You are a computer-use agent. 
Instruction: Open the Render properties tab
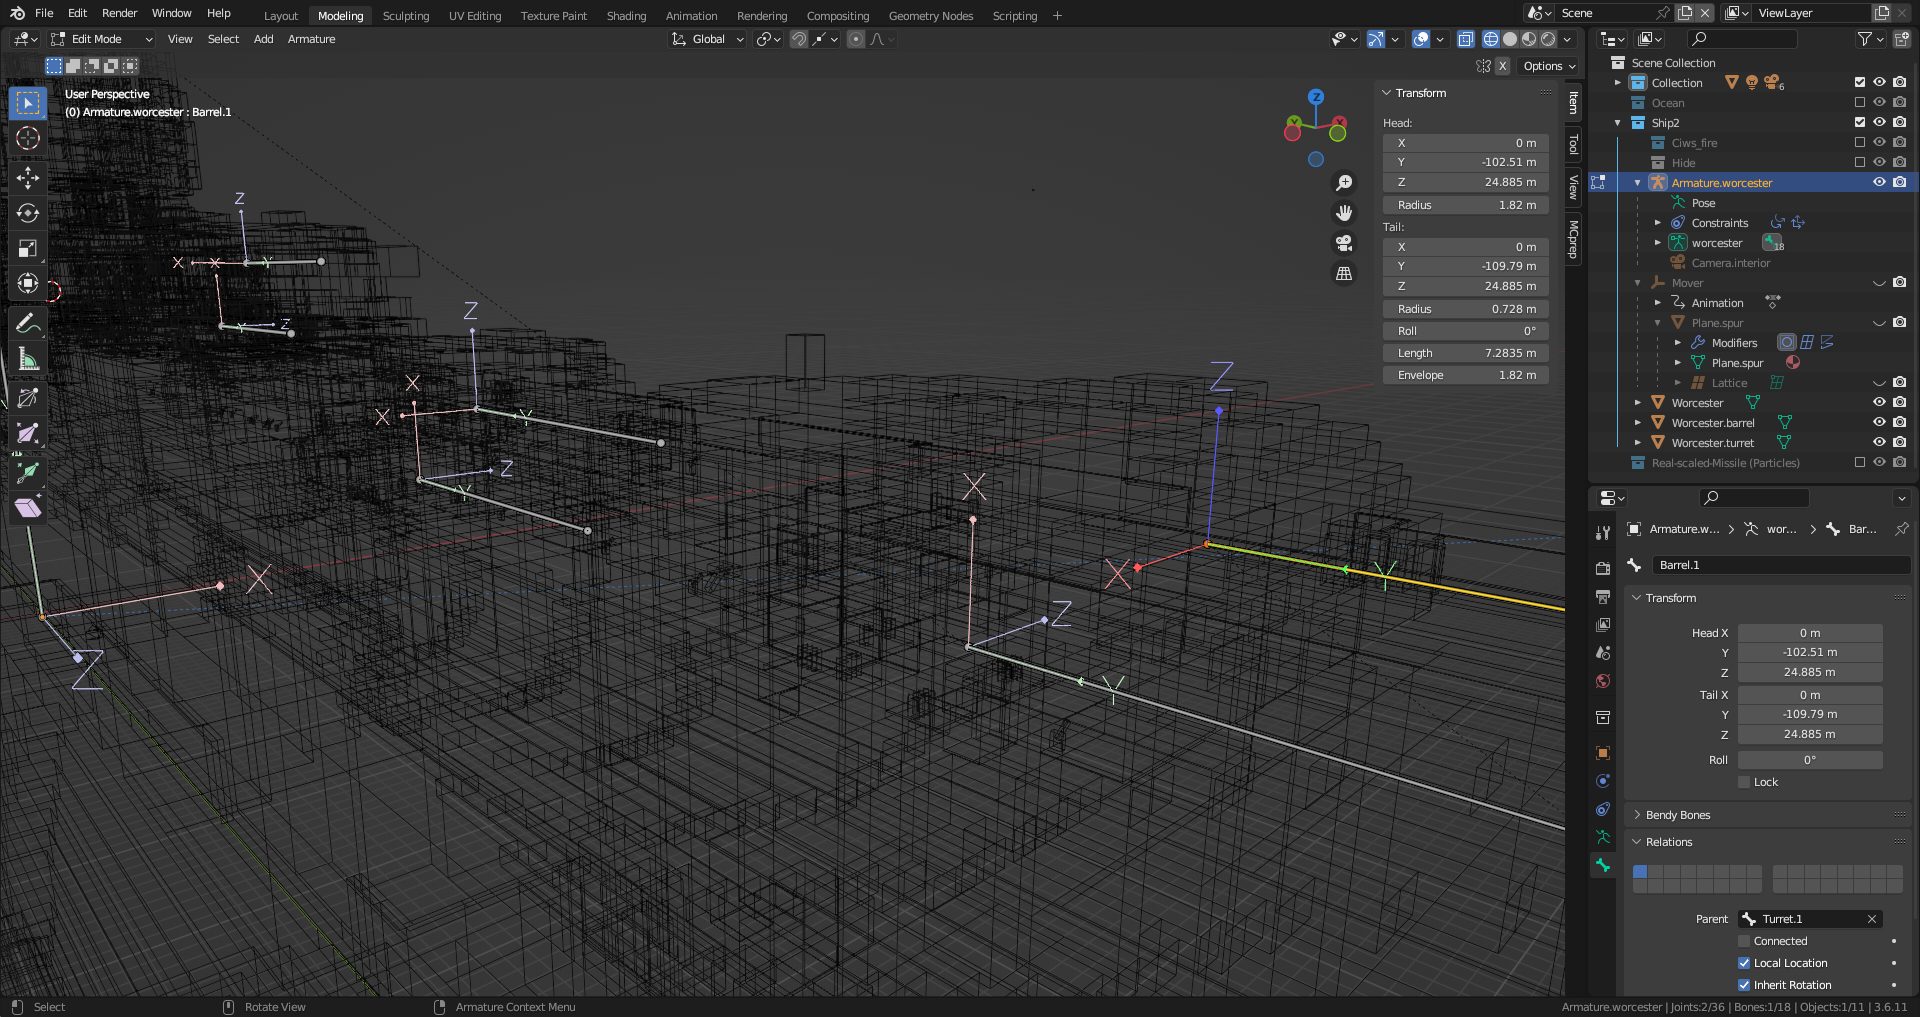click(x=1603, y=568)
